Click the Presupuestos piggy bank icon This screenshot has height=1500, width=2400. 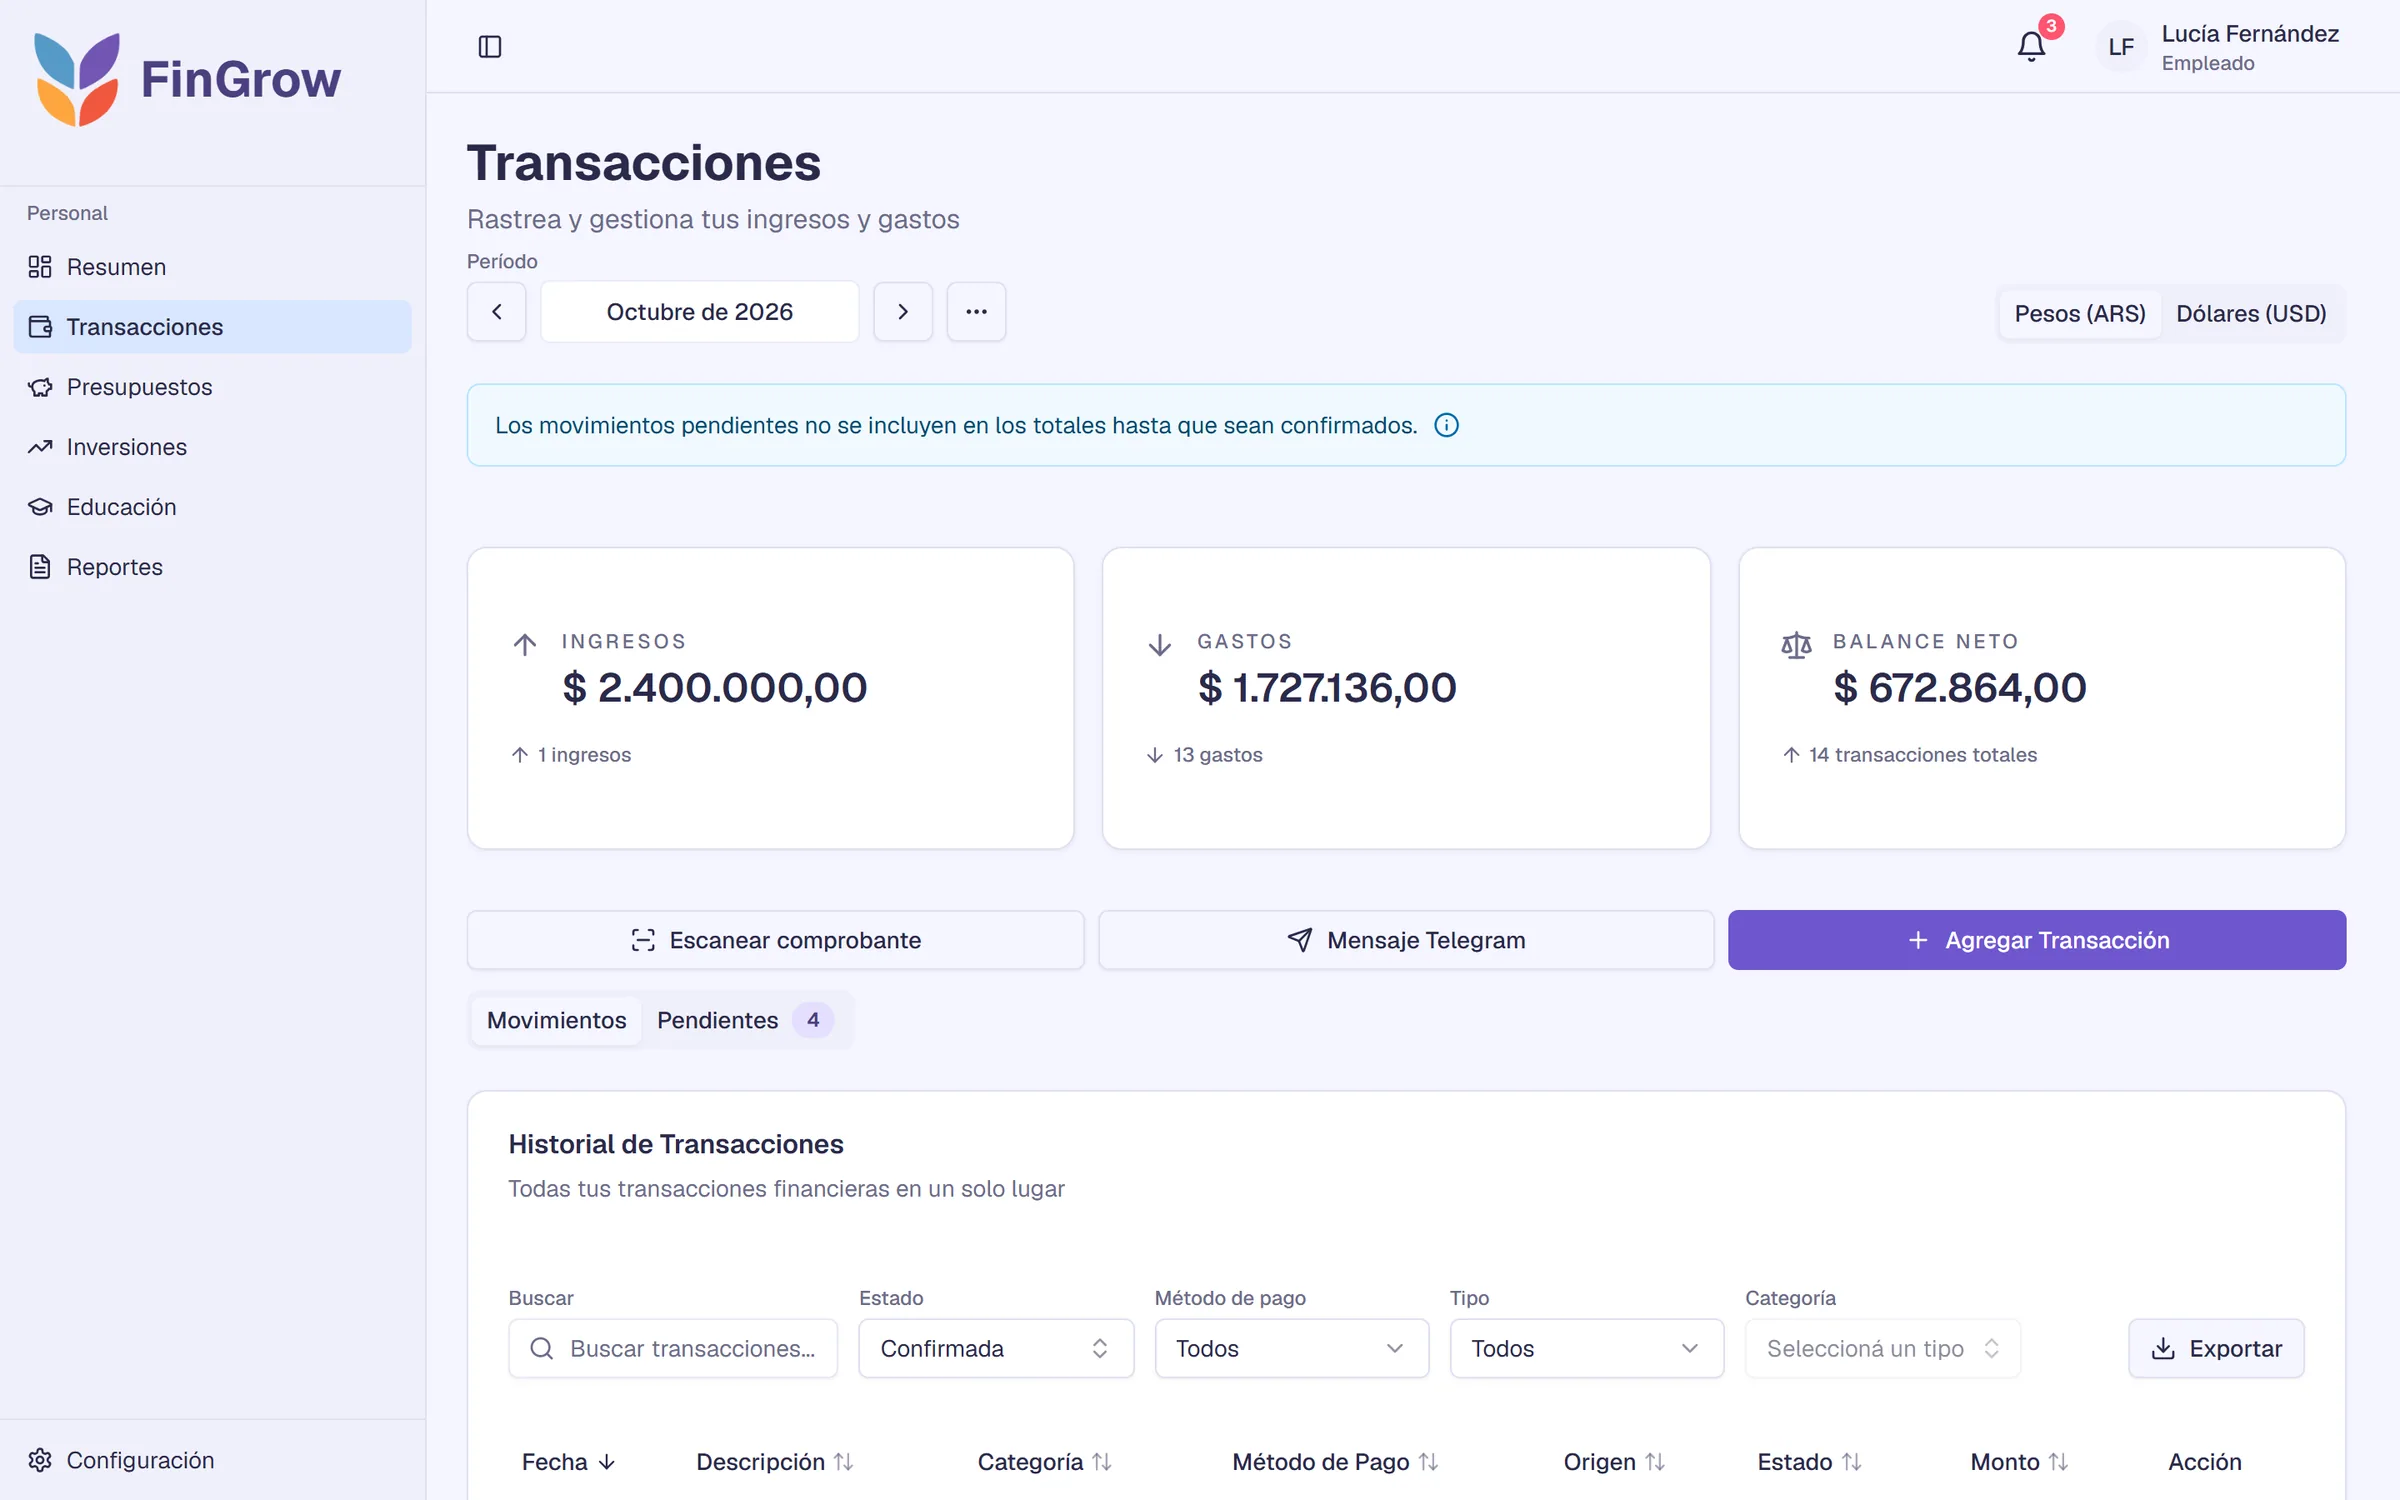pos(40,387)
